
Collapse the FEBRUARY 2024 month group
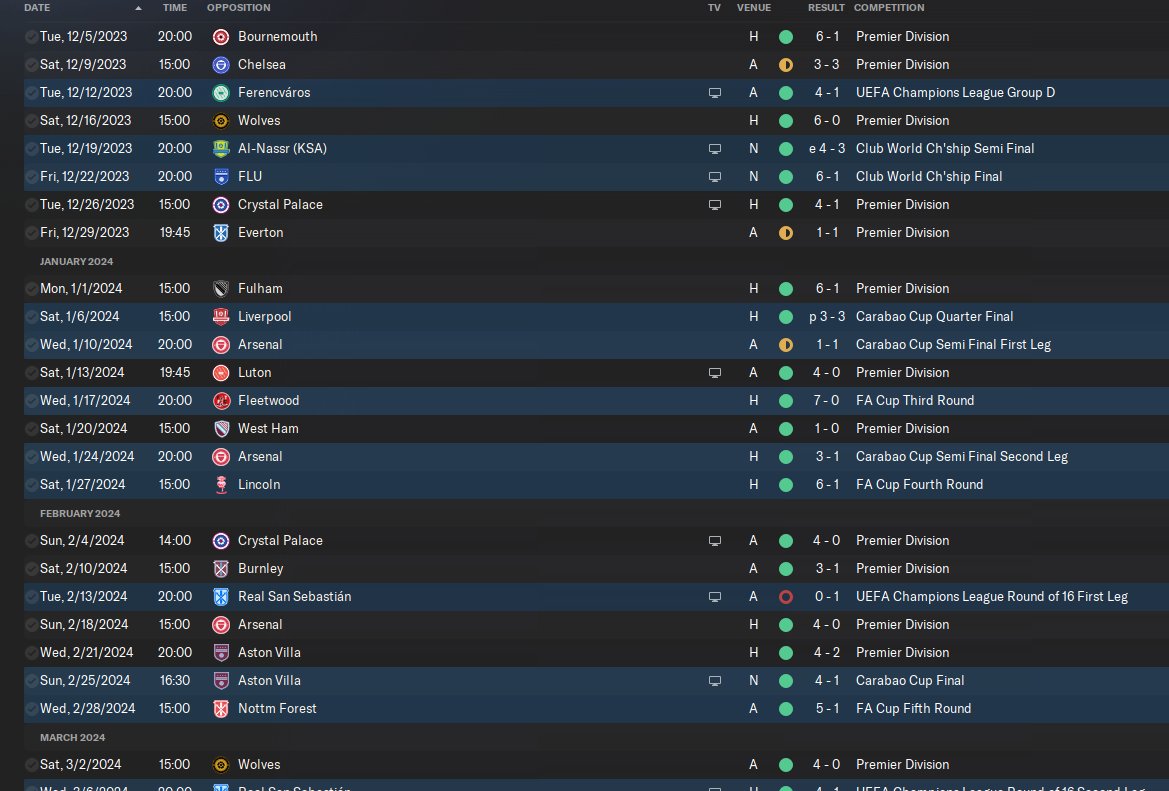pos(80,514)
